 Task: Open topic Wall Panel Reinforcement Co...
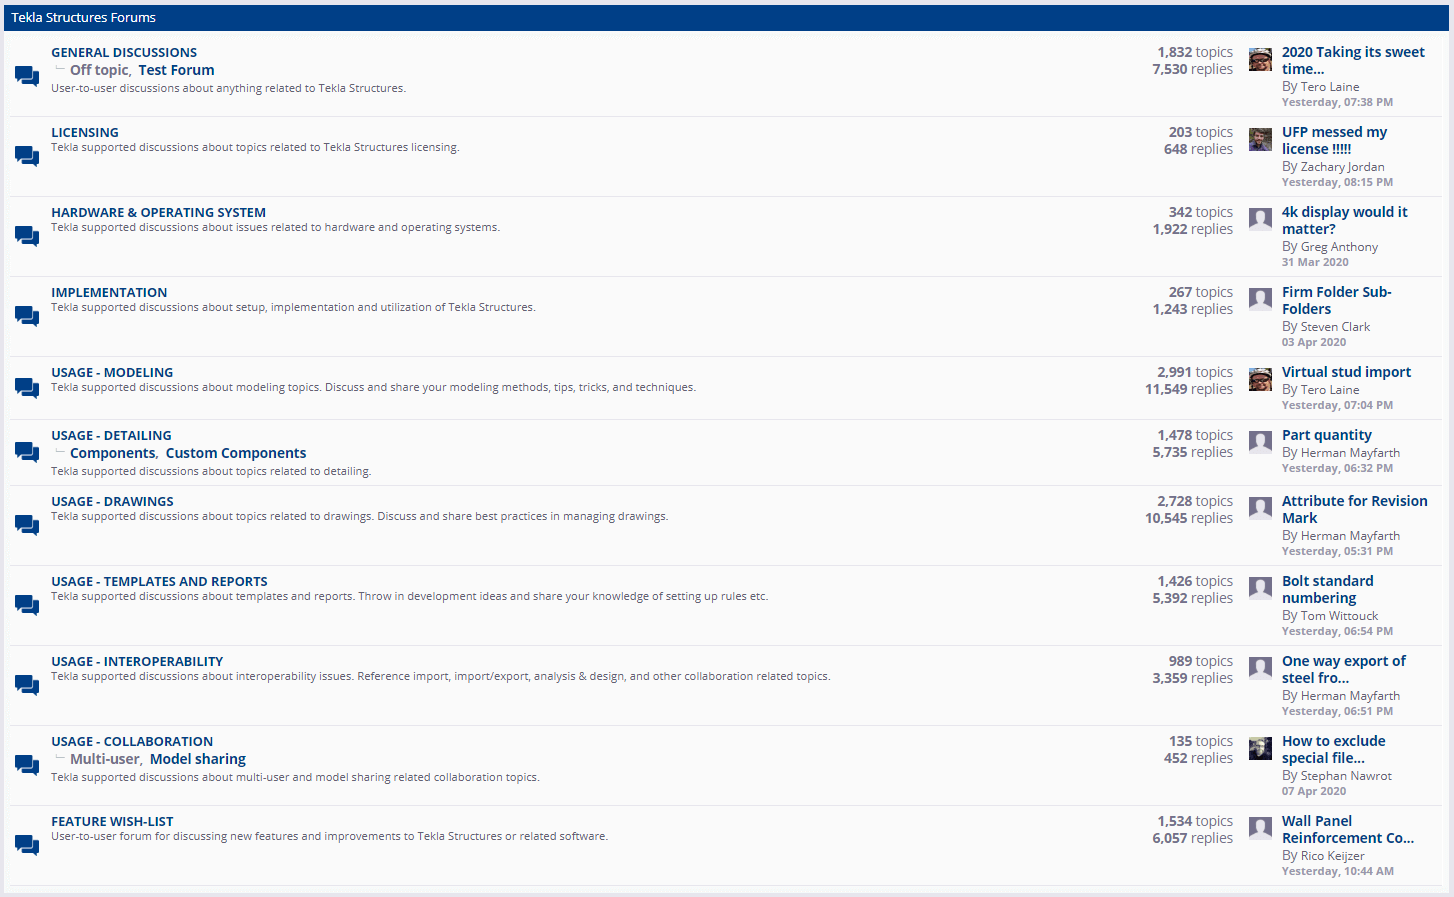point(1348,830)
